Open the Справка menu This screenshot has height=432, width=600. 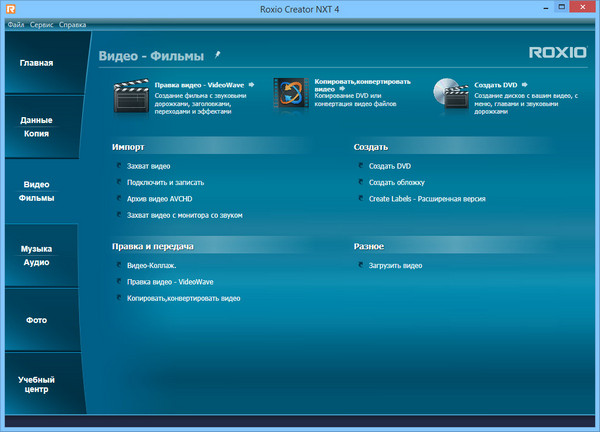point(72,23)
